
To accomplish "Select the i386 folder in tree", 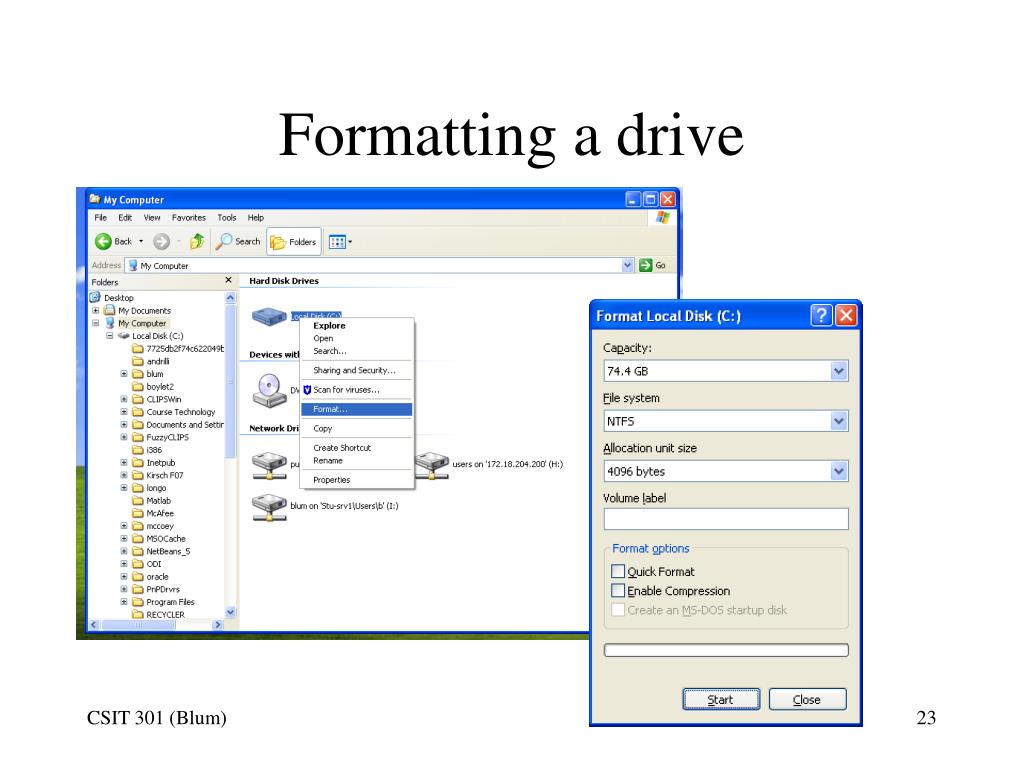I will [x=147, y=450].
